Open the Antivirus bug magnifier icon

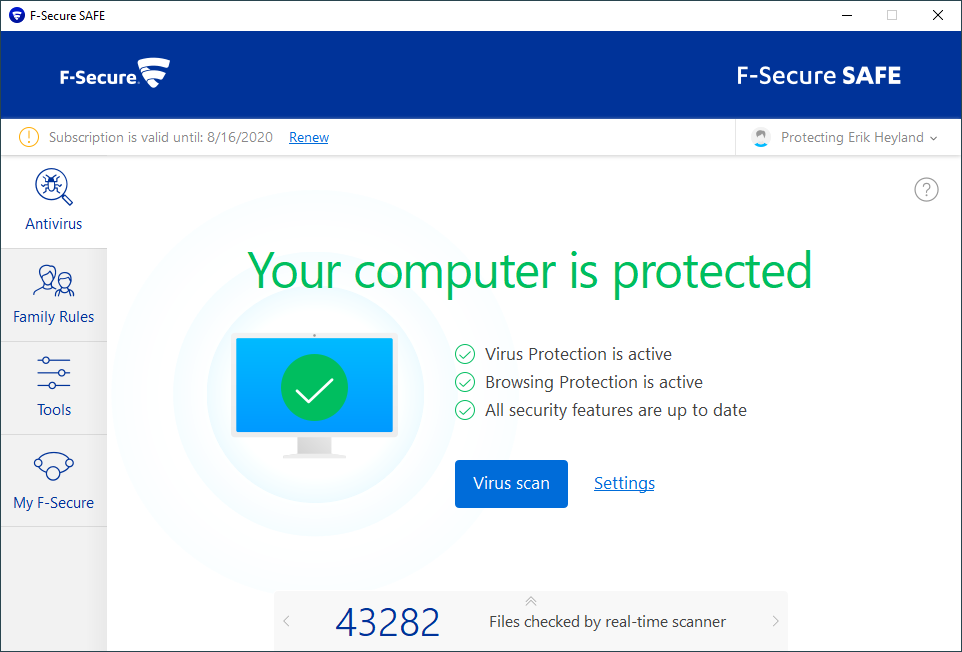click(x=53, y=188)
